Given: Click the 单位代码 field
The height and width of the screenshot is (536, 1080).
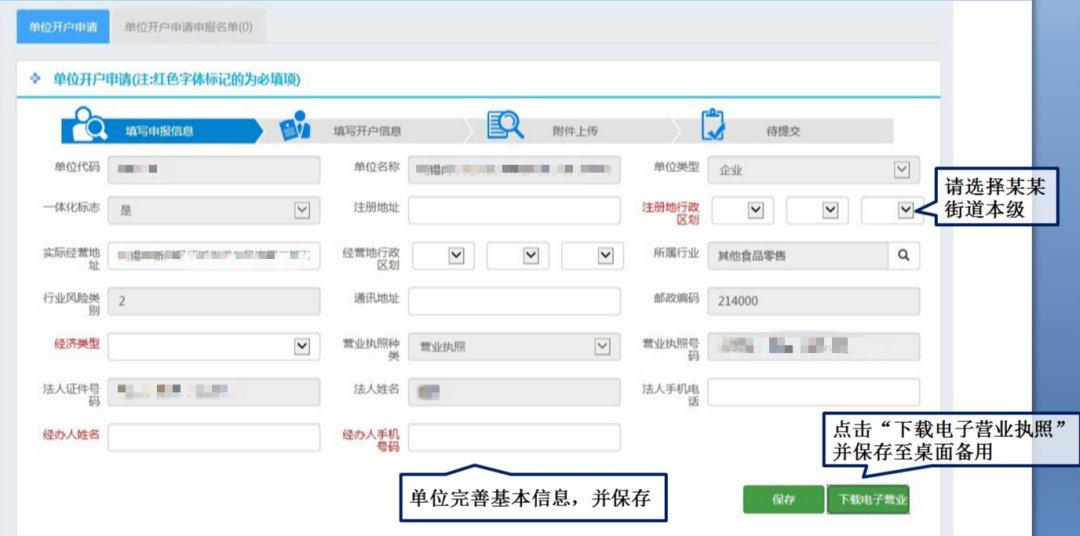Looking at the screenshot, I should tap(214, 170).
